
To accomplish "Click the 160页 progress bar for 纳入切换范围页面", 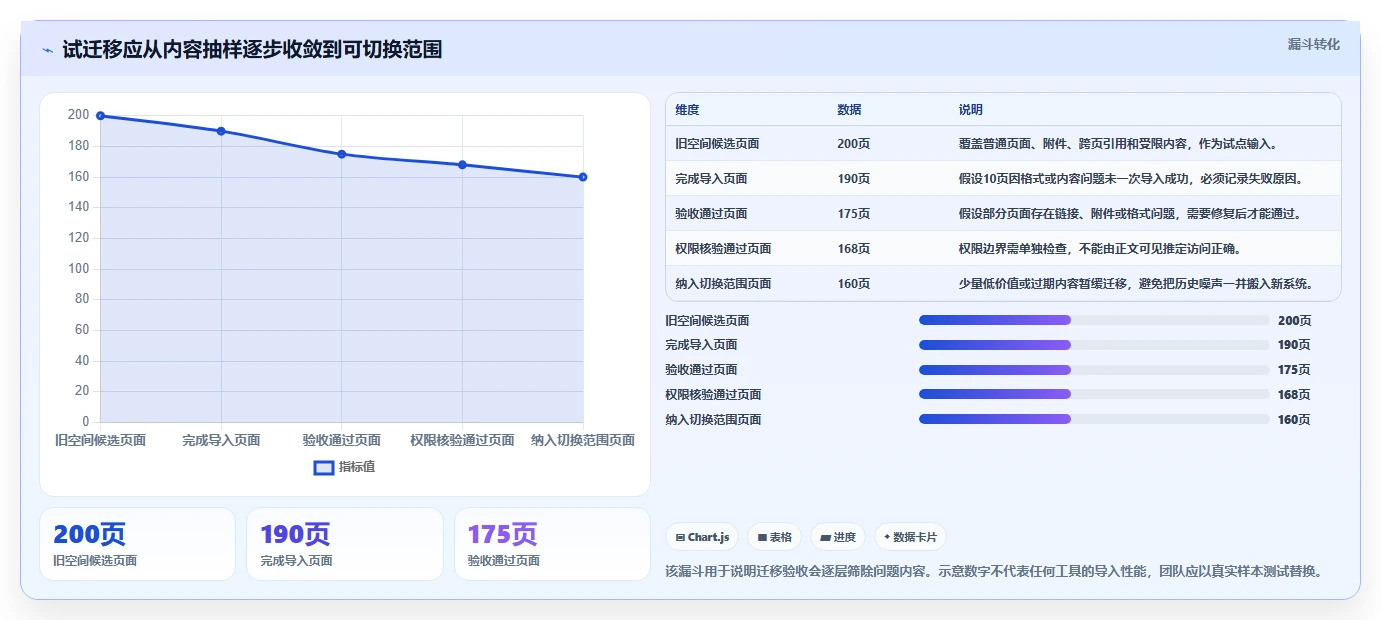I will point(1094,420).
